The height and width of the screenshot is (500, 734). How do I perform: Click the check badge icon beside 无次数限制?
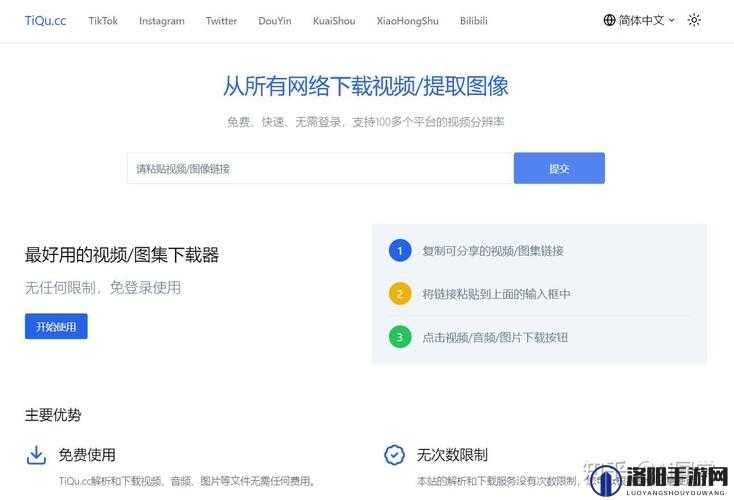(x=394, y=455)
